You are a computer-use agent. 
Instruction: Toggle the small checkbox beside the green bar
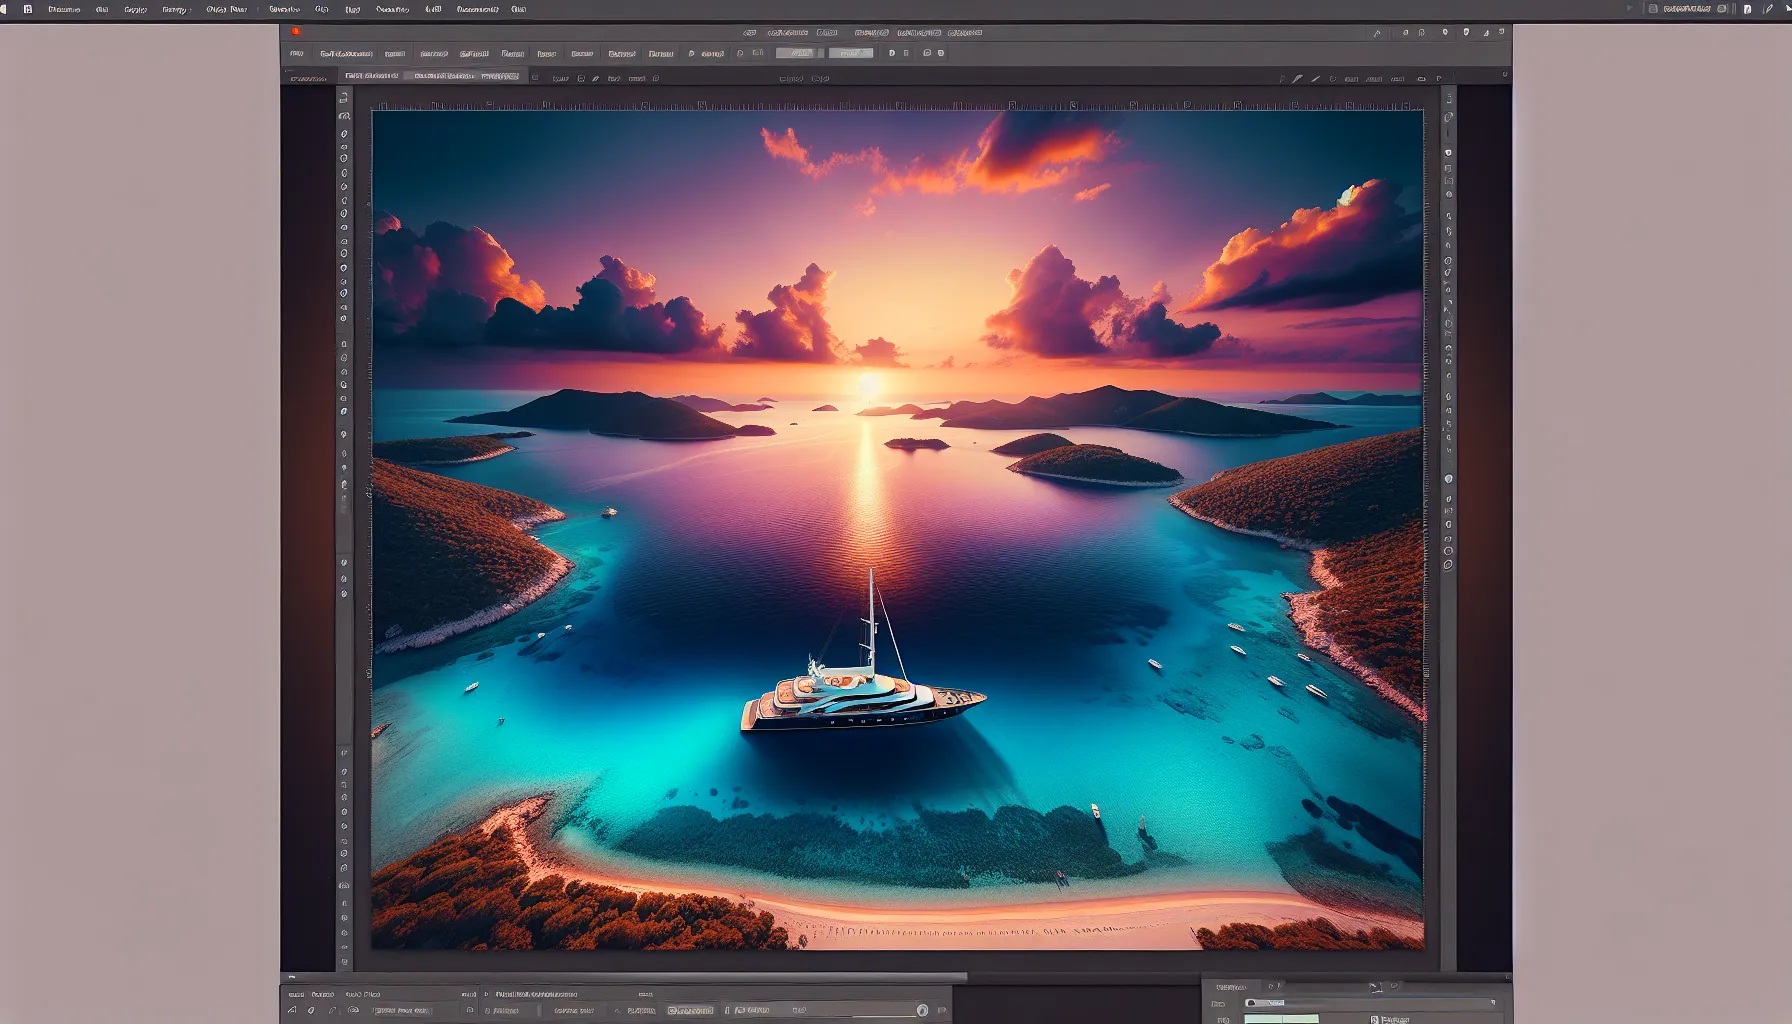click(x=1374, y=1019)
